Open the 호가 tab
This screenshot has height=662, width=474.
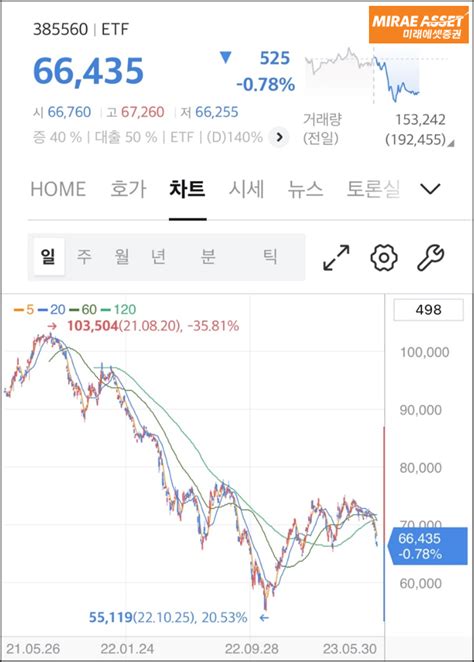[x=128, y=189]
